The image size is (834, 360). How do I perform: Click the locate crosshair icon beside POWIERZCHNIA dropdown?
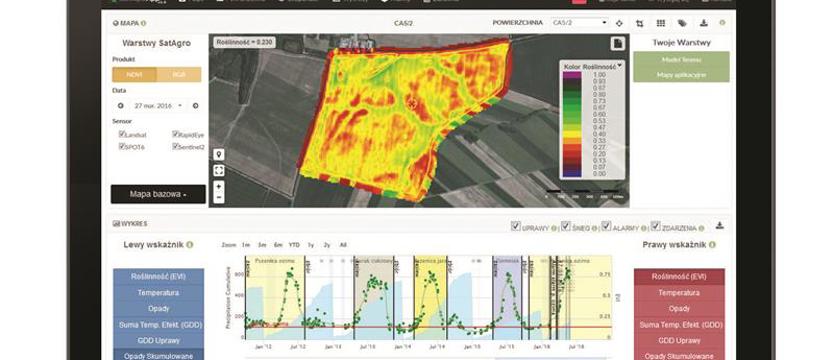[x=619, y=23]
